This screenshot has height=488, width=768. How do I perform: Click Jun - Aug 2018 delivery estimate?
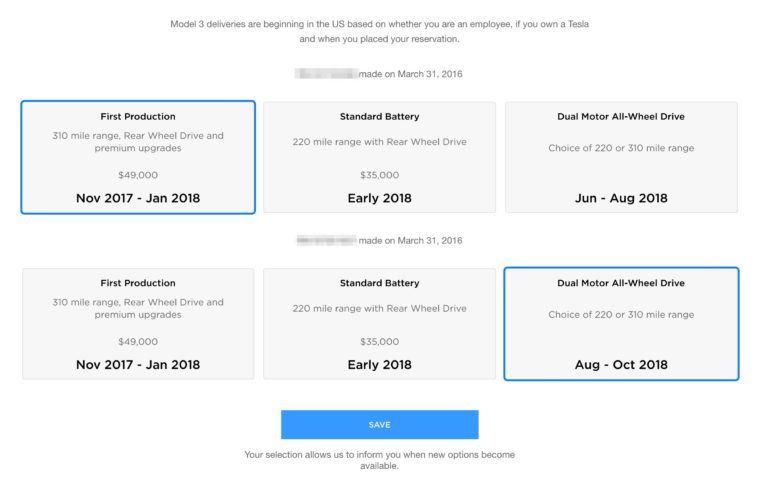tap(621, 198)
